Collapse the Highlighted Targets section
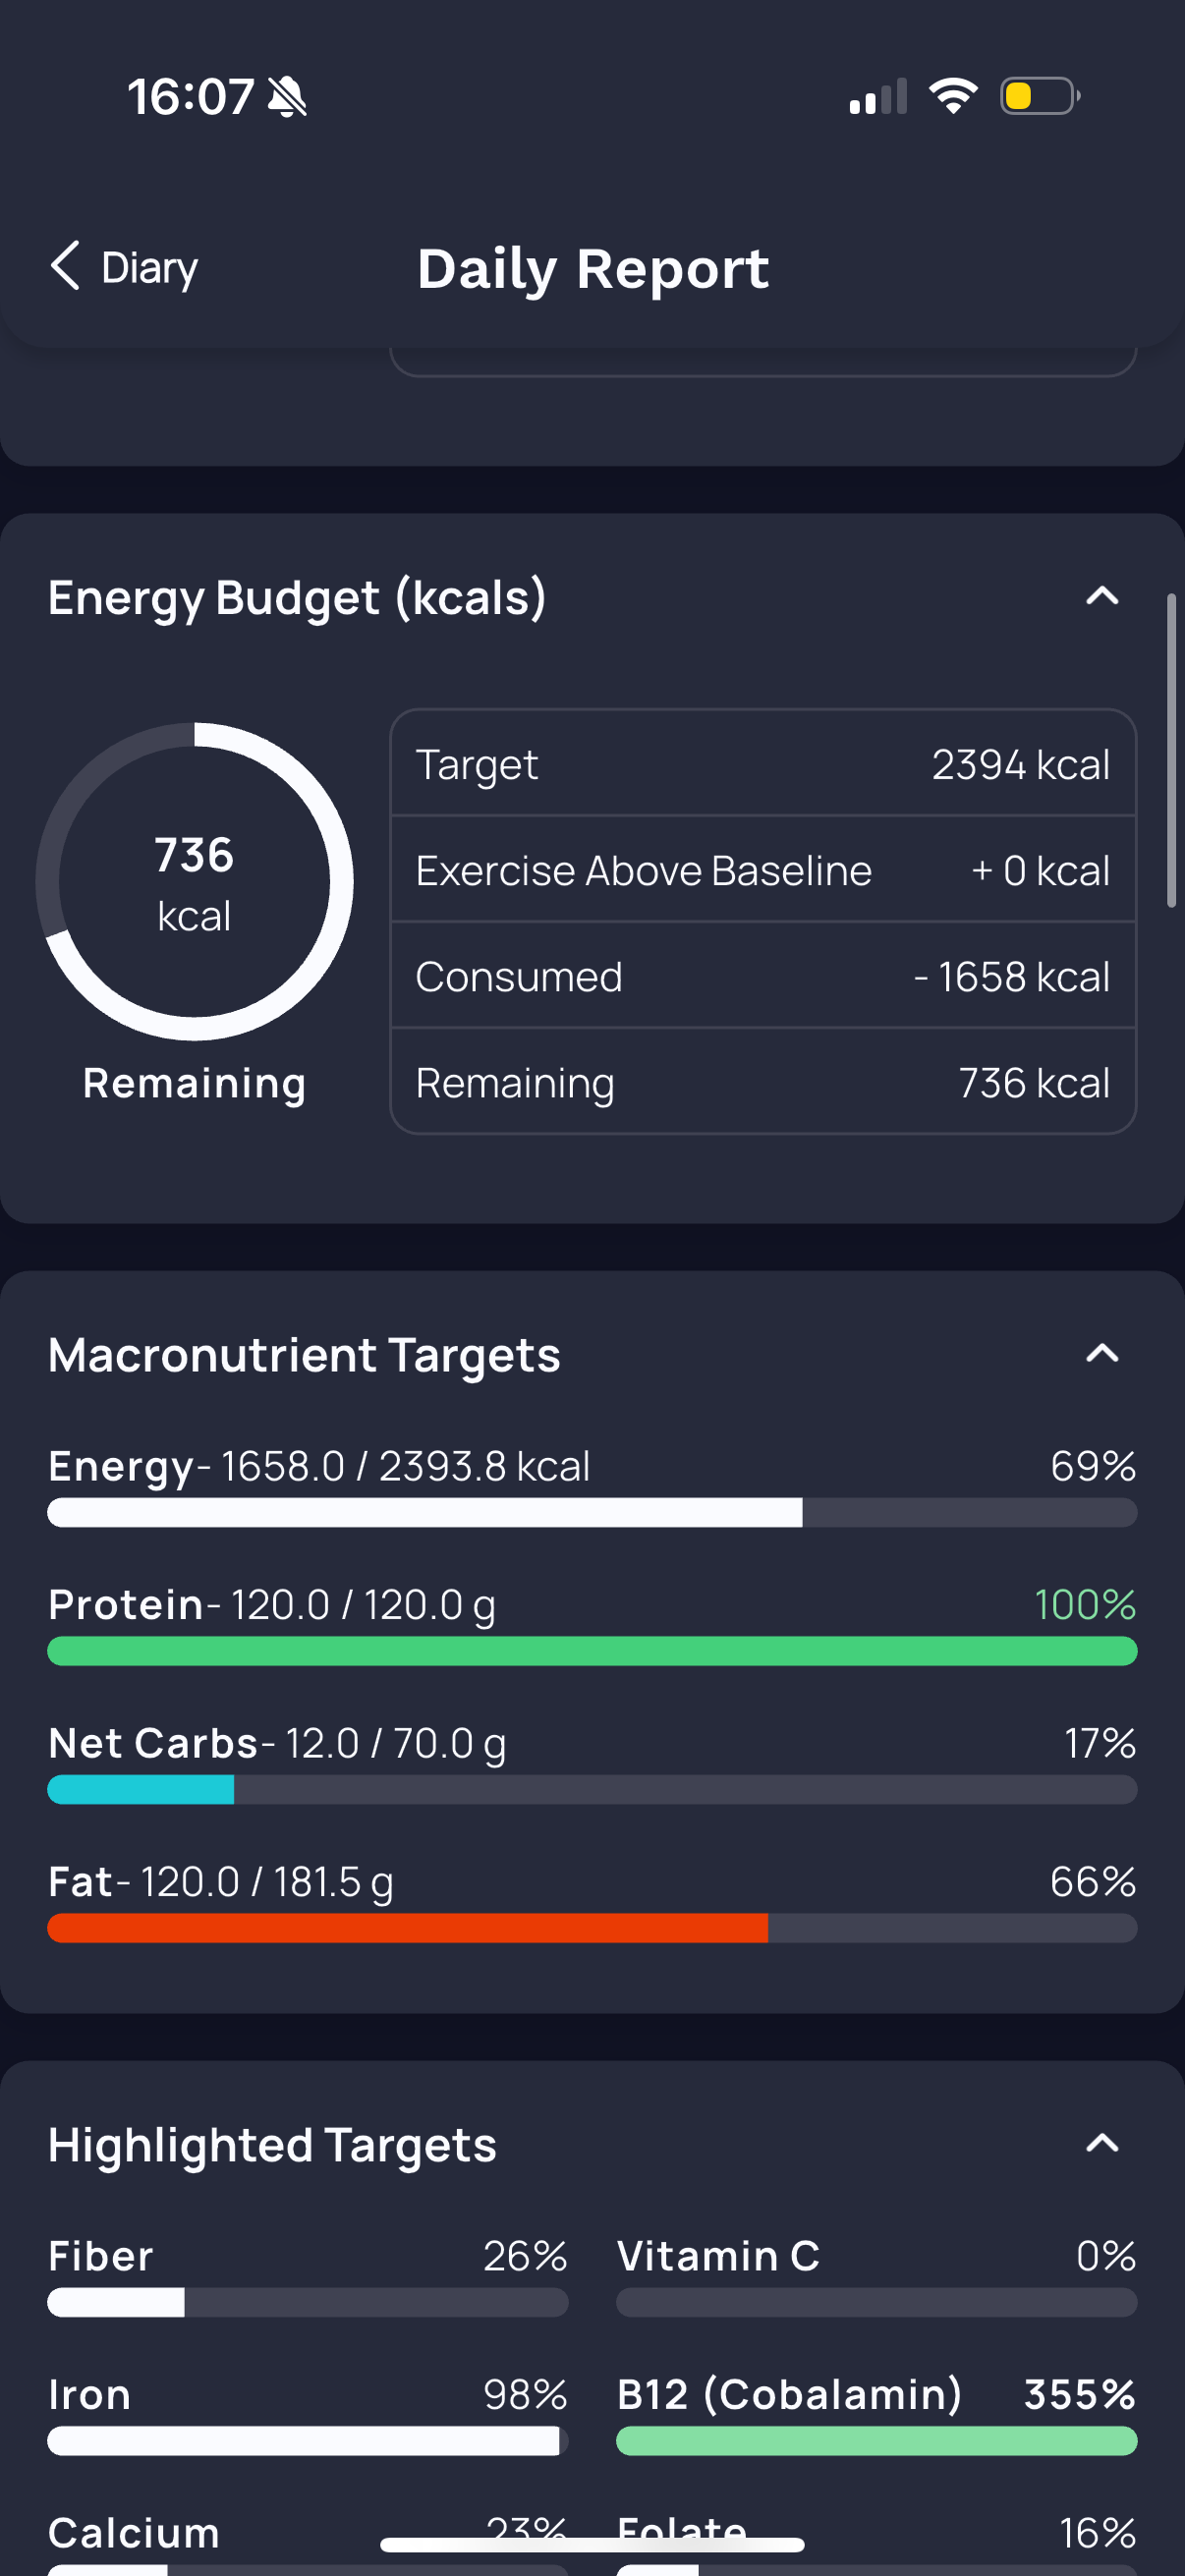Viewport: 1185px width, 2576px height. click(x=1102, y=2144)
